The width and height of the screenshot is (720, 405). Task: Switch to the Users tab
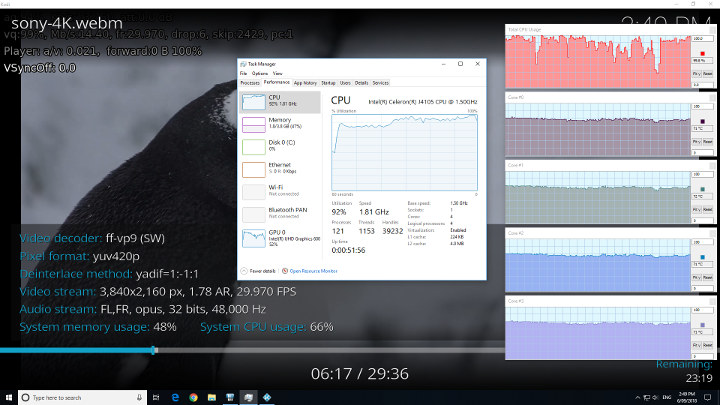coord(345,83)
